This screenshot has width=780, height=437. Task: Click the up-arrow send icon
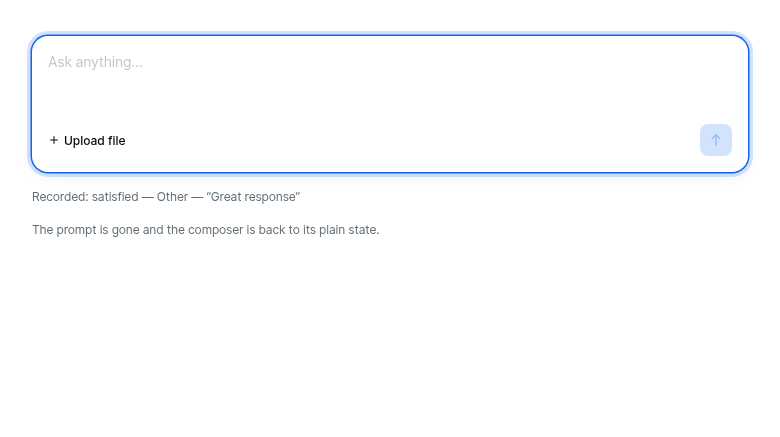(x=715, y=140)
